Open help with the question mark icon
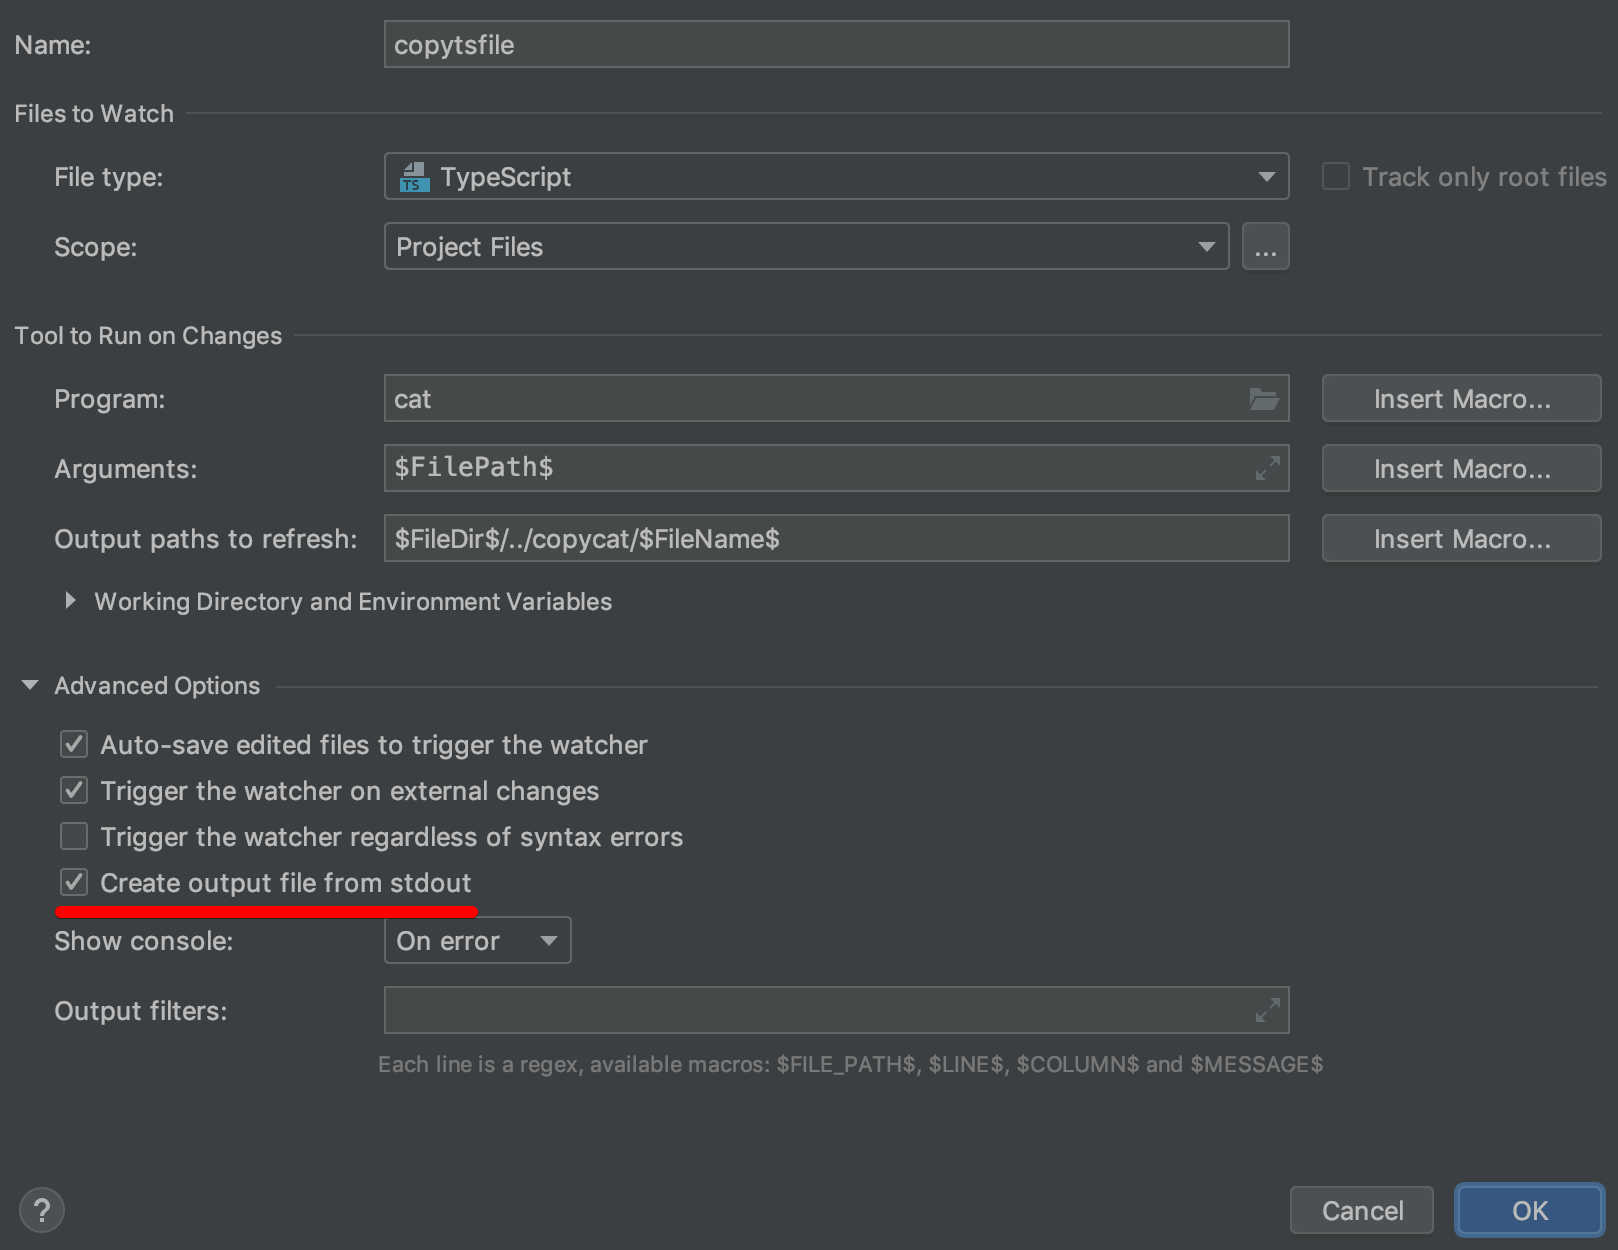 pos(42,1210)
